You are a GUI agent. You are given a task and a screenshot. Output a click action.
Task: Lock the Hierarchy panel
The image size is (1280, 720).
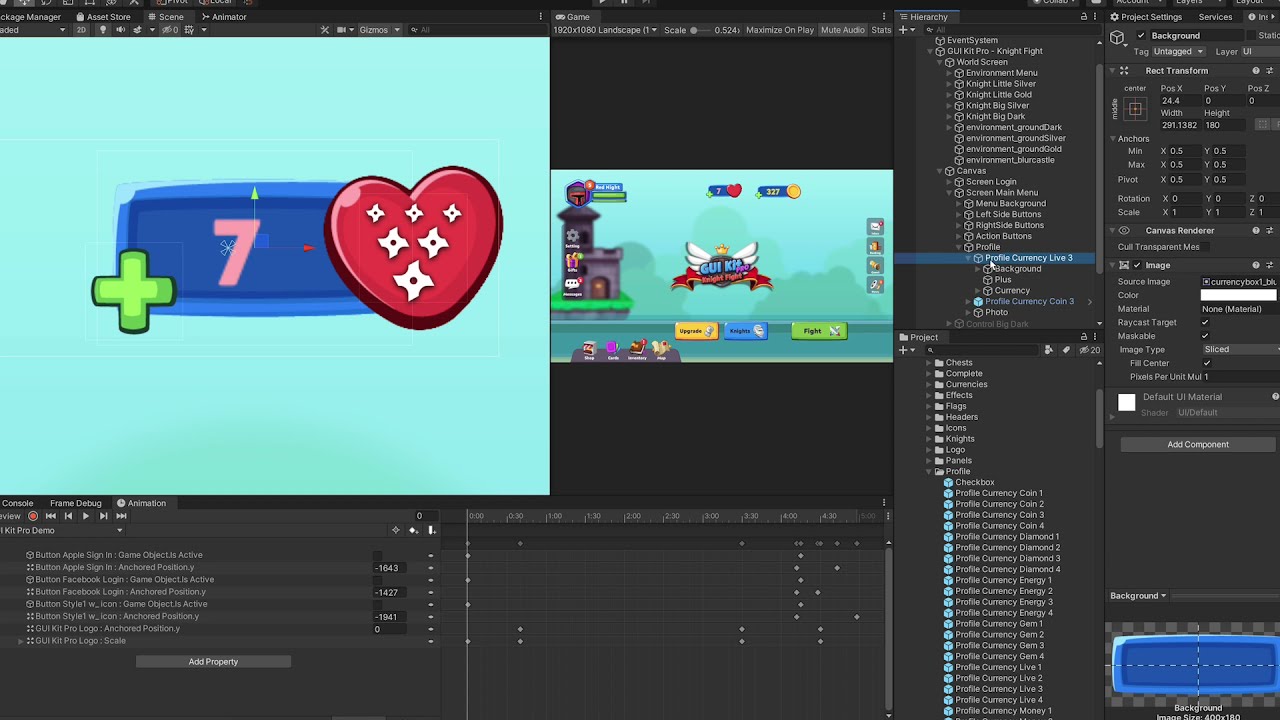coord(1084,17)
